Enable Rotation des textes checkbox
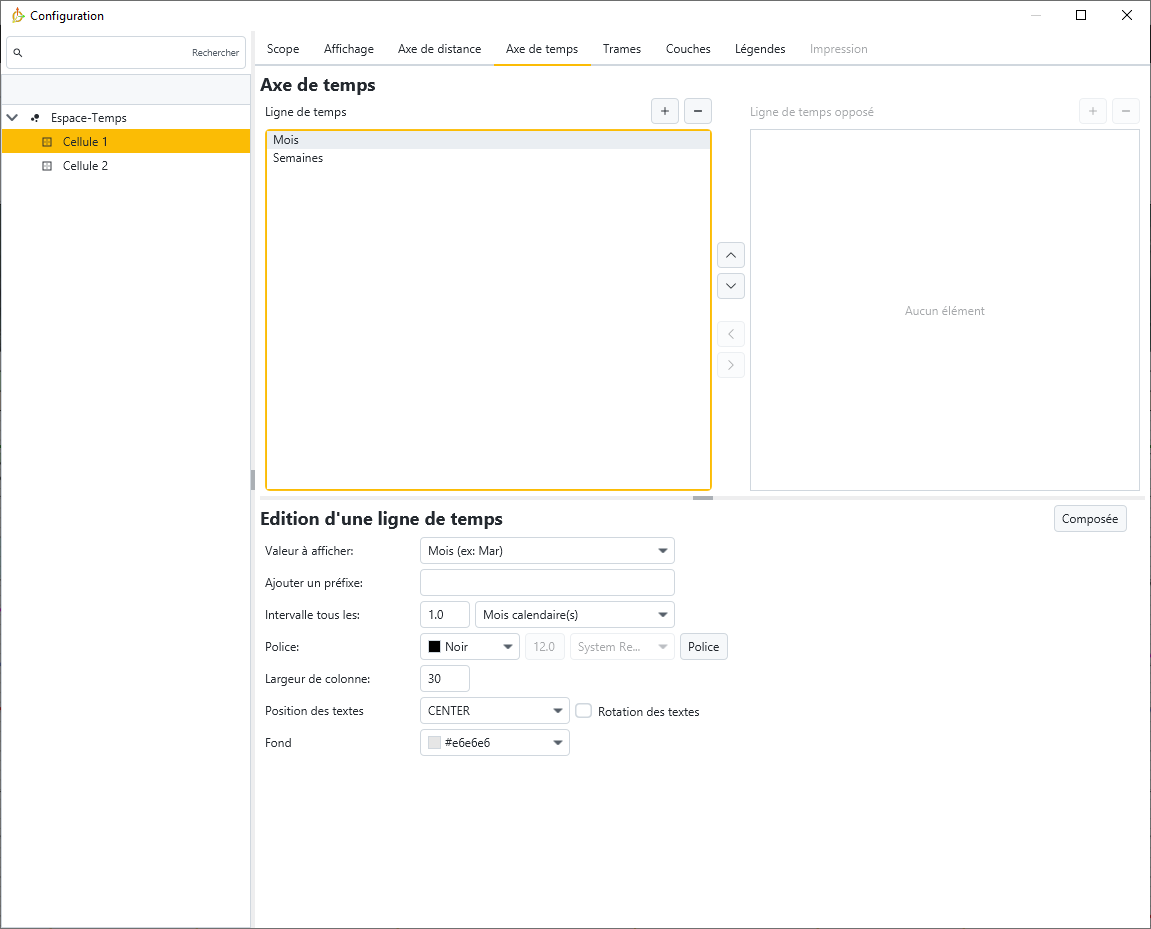Image resolution: width=1151 pixels, height=929 pixels. coord(584,711)
